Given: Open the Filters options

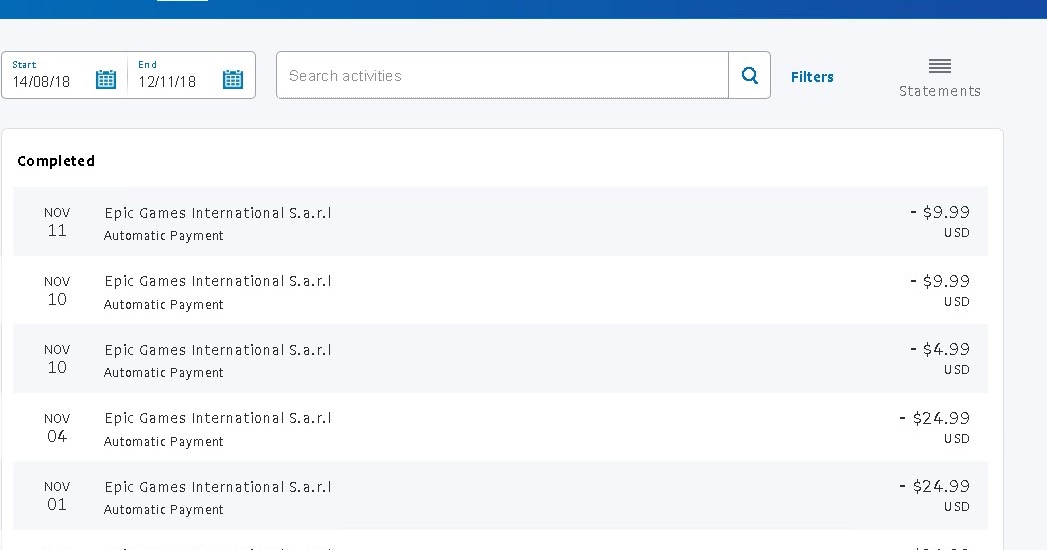Looking at the screenshot, I should pyautogui.click(x=812, y=77).
